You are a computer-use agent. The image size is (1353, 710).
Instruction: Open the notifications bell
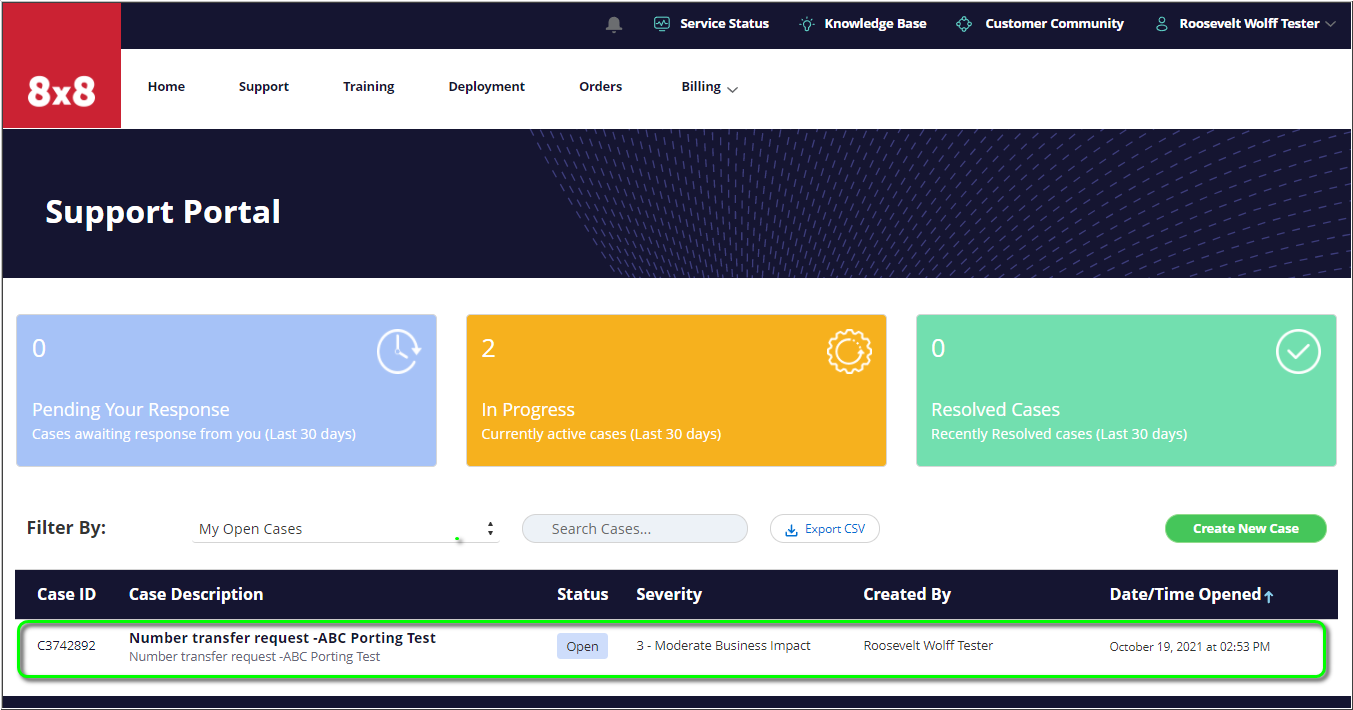point(614,24)
